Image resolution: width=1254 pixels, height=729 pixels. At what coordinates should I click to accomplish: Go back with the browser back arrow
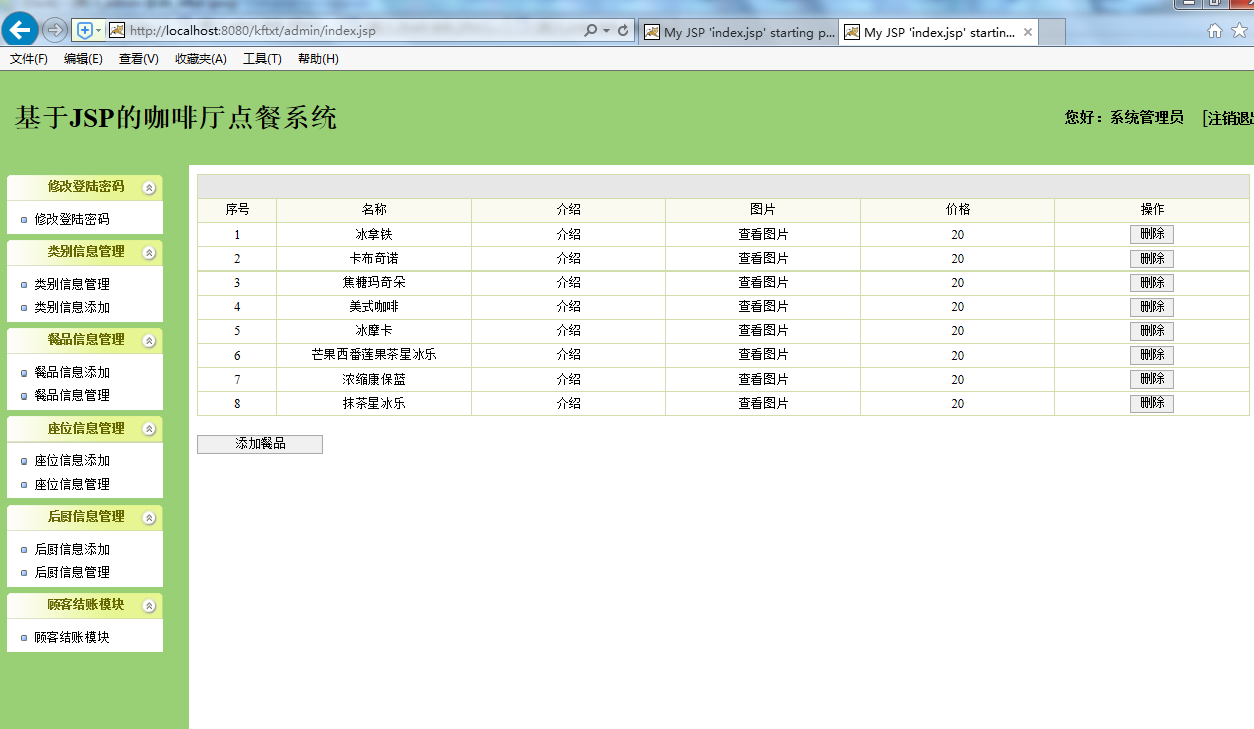[20, 30]
